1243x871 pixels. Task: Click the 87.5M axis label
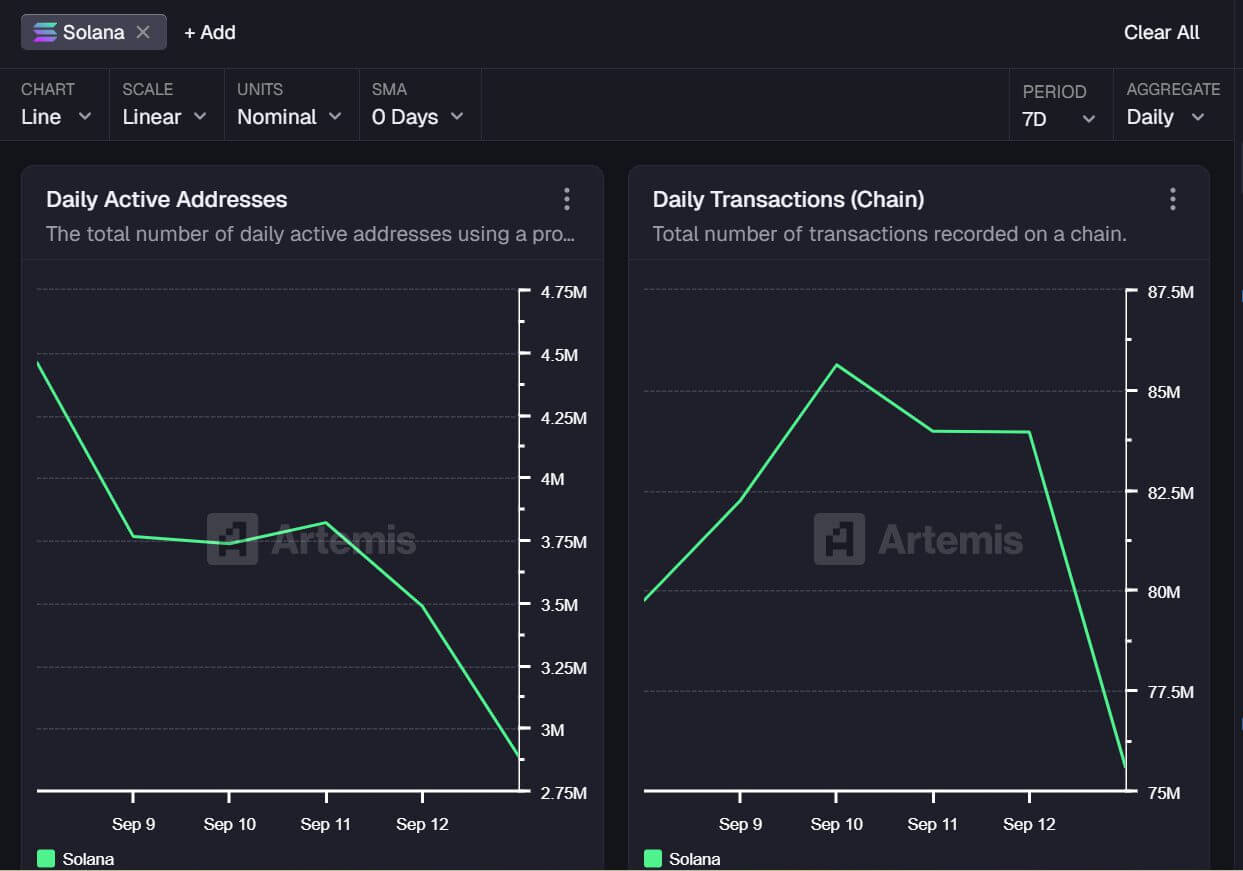(1171, 293)
